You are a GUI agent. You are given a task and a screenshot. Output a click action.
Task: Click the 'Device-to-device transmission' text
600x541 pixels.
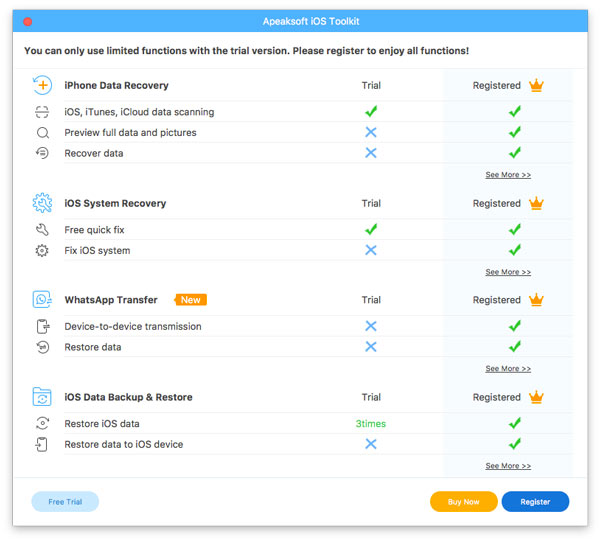(133, 326)
